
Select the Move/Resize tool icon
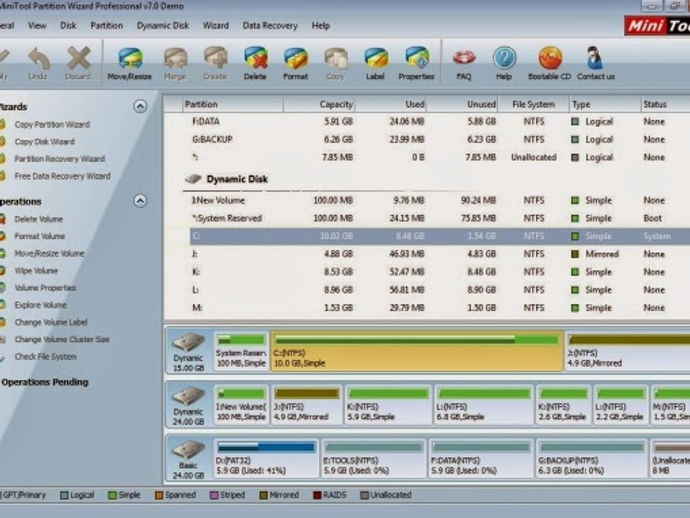(x=130, y=59)
